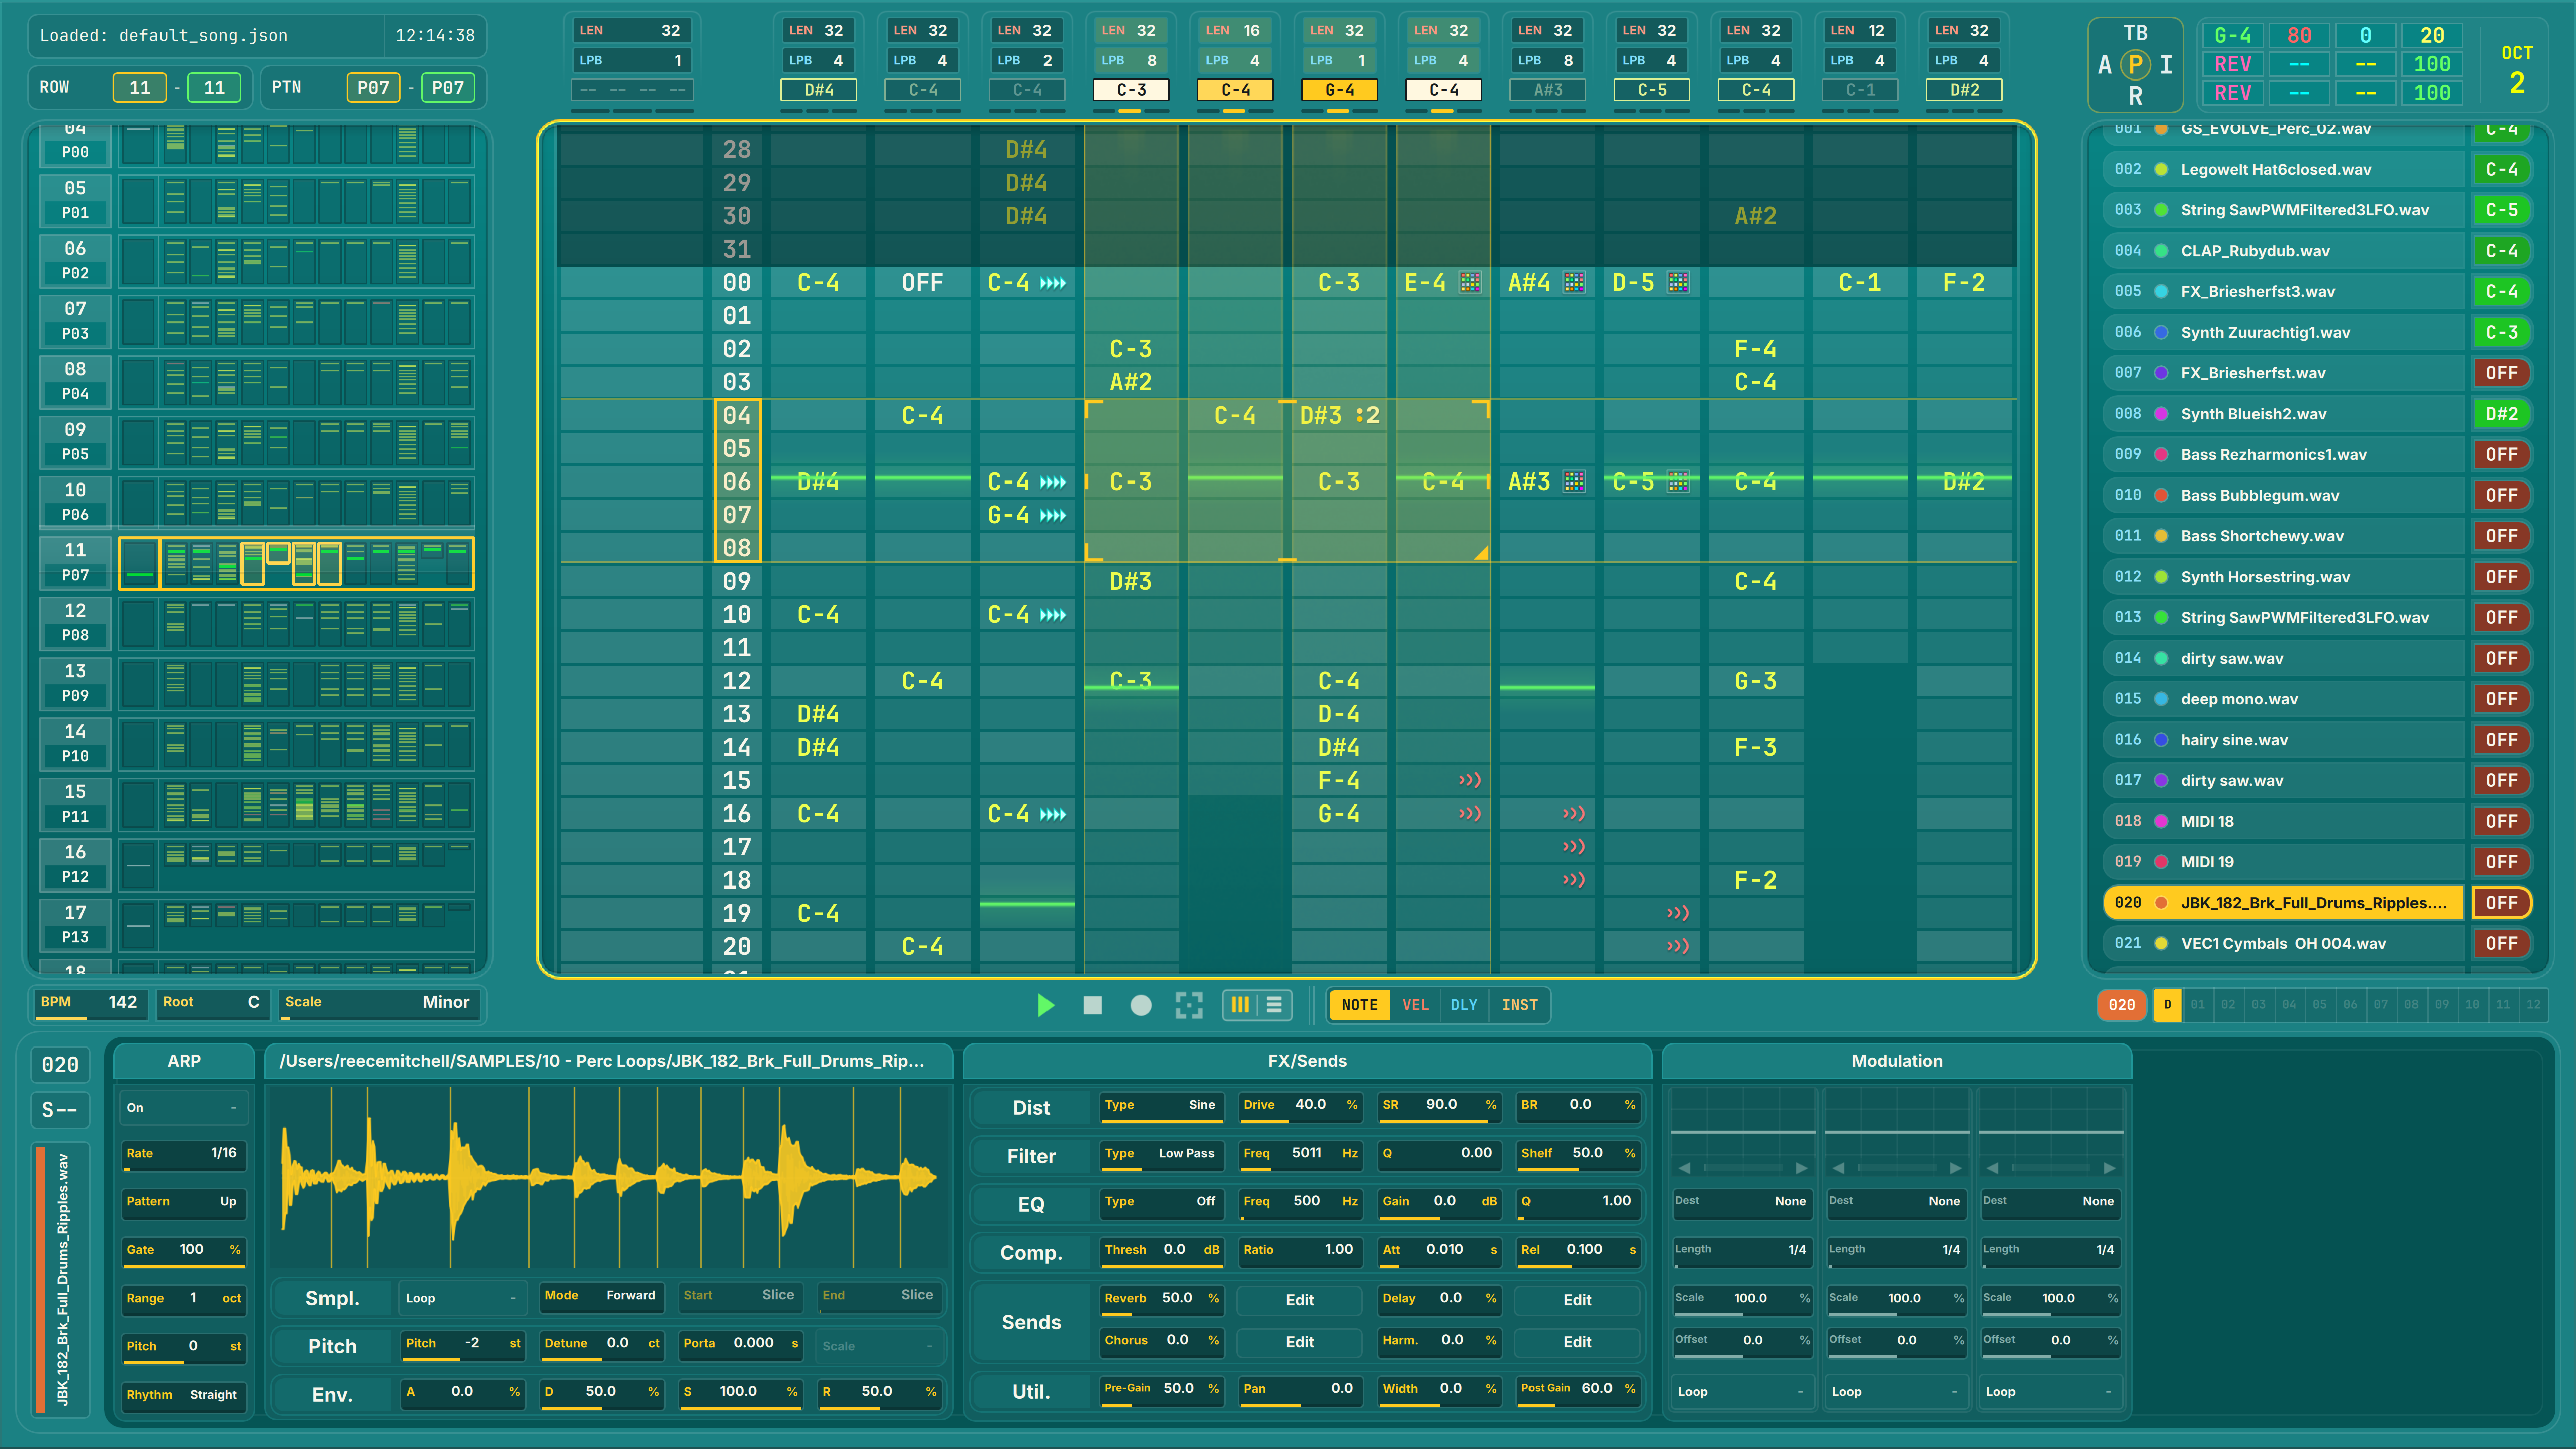
Task: Toggle FX_Briesherfst.wav OFF badge
Action: tap(2501, 373)
